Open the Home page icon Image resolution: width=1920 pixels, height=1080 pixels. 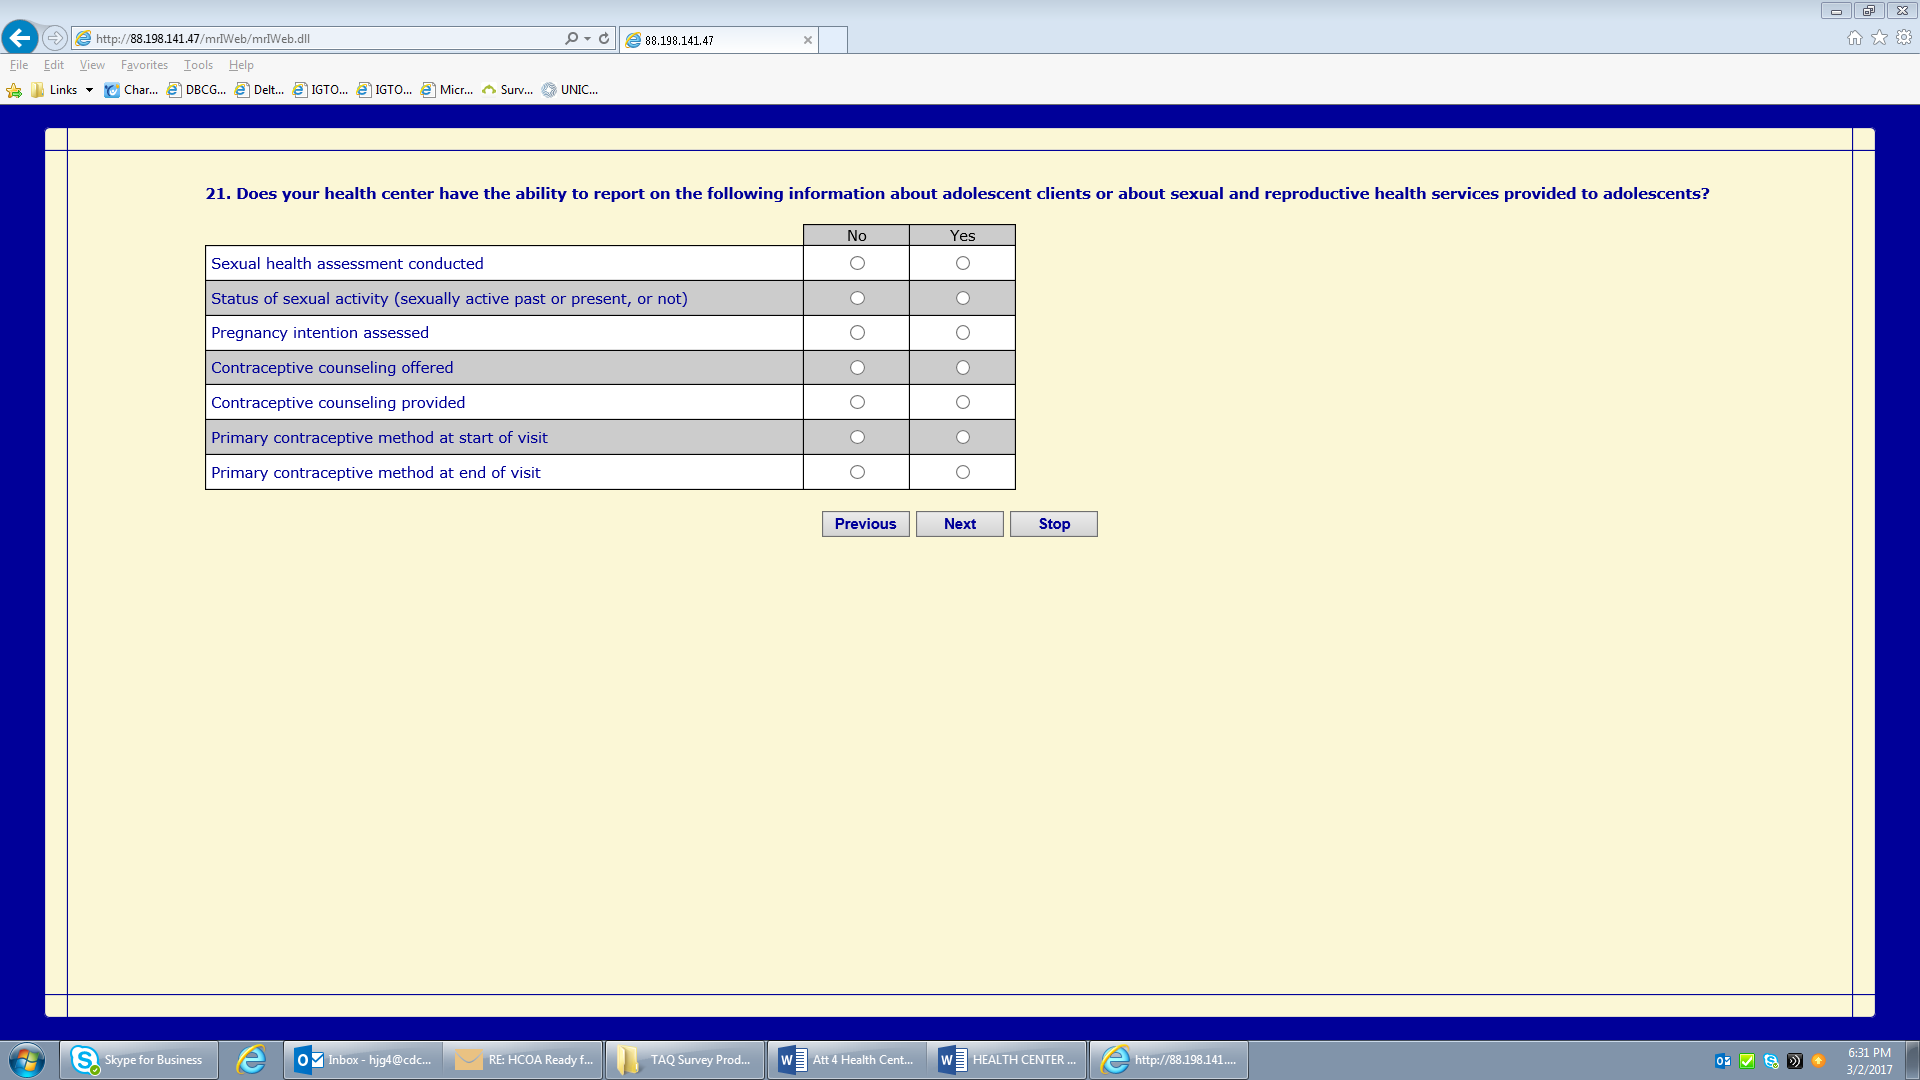click(x=1854, y=38)
